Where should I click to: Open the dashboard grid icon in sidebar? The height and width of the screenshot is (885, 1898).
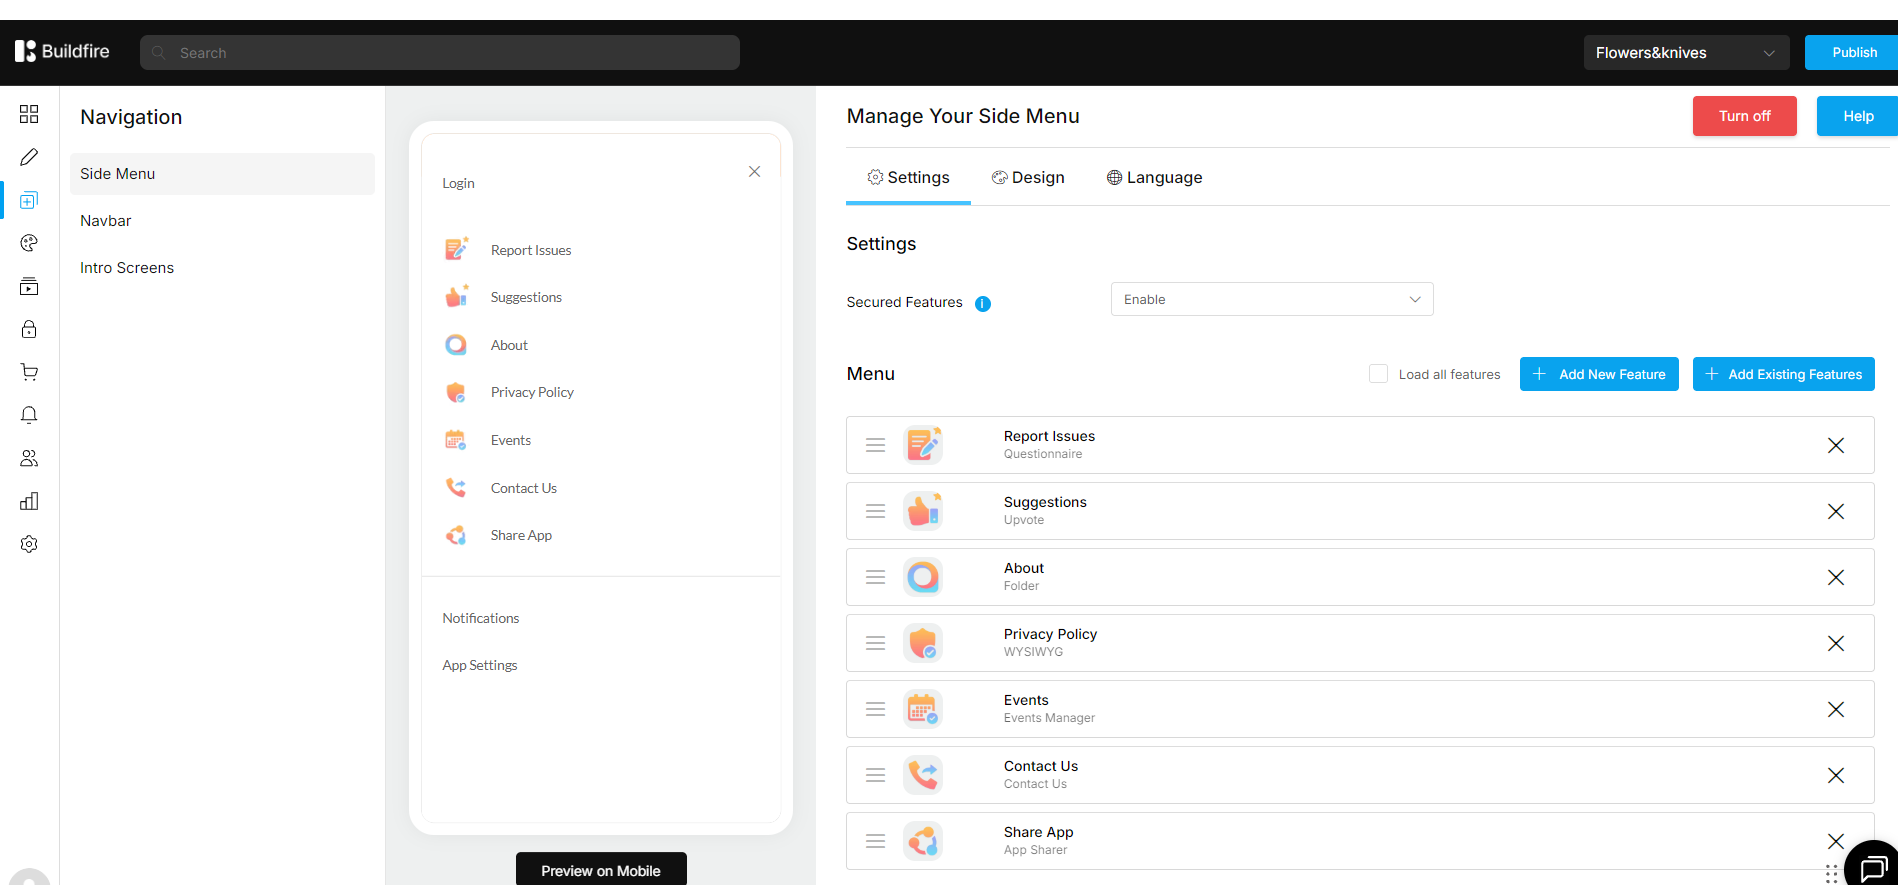[29, 114]
